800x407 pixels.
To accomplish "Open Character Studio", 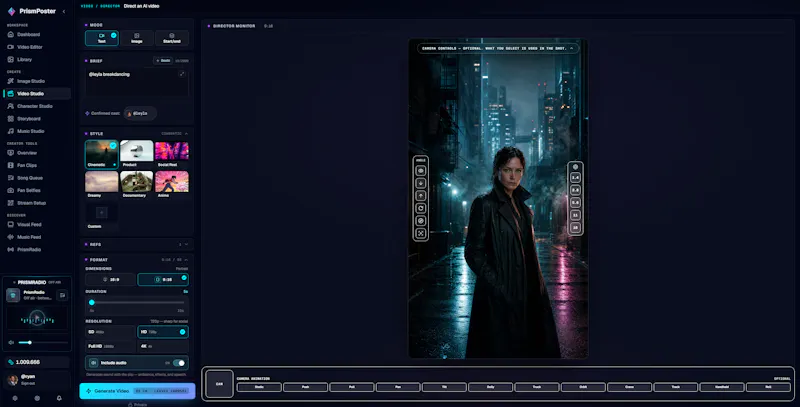I will (36, 106).
